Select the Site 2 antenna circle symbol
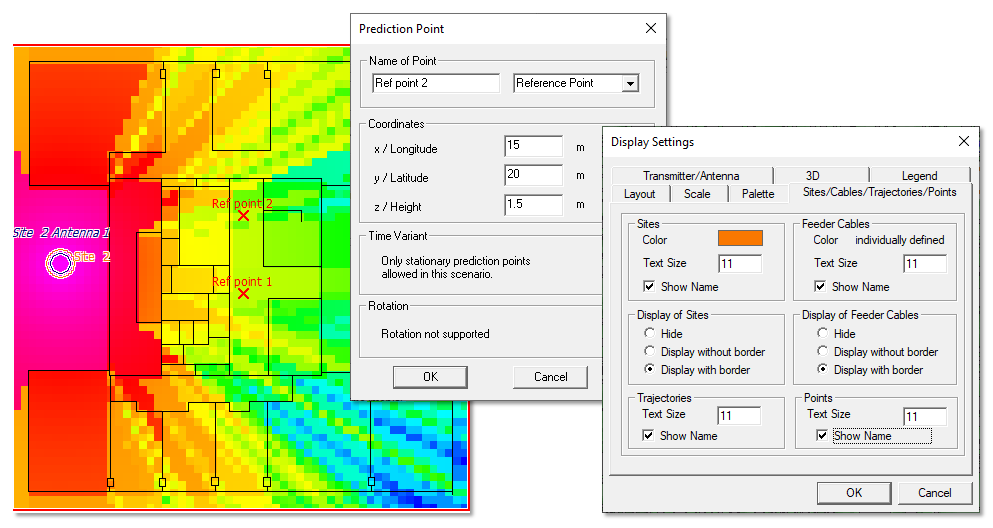 click(x=59, y=262)
